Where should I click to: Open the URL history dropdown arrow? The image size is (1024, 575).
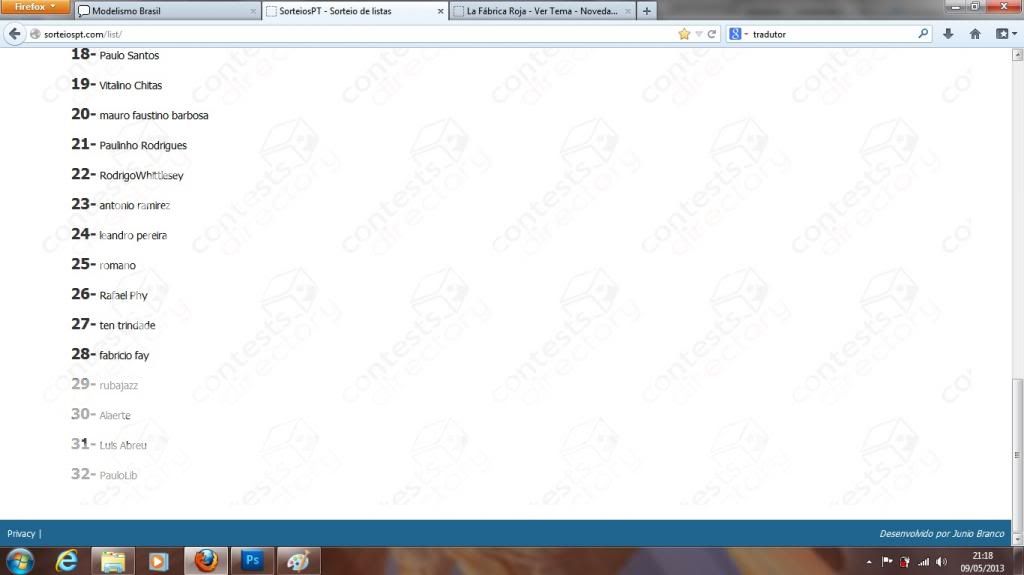click(x=699, y=34)
